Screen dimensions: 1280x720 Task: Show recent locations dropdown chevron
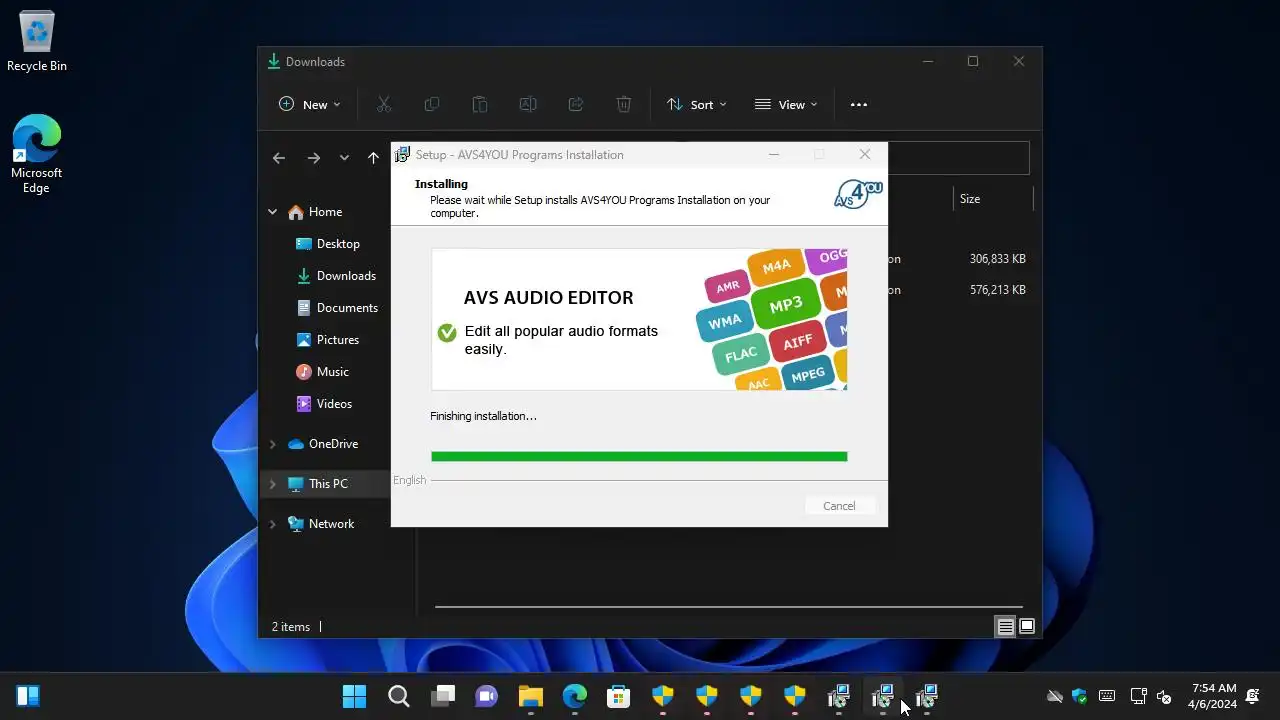tap(344, 158)
